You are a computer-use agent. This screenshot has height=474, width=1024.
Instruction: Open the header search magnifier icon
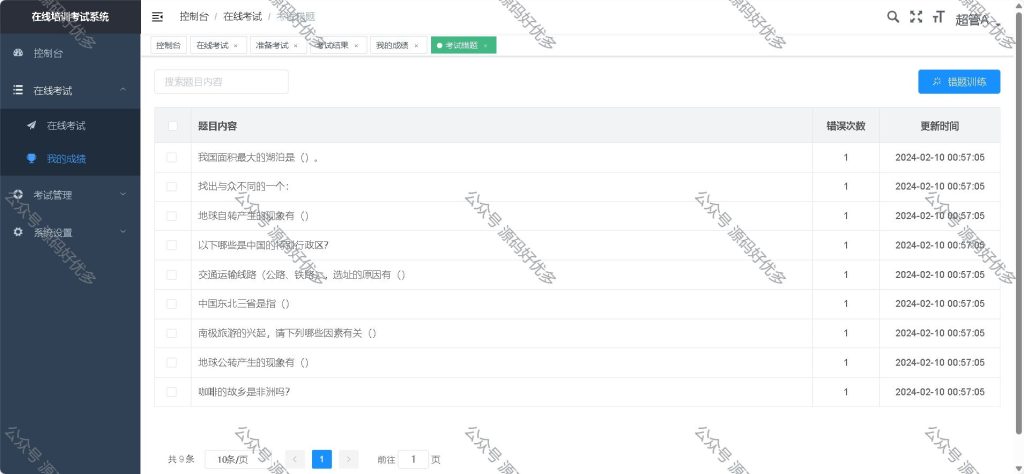click(893, 17)
